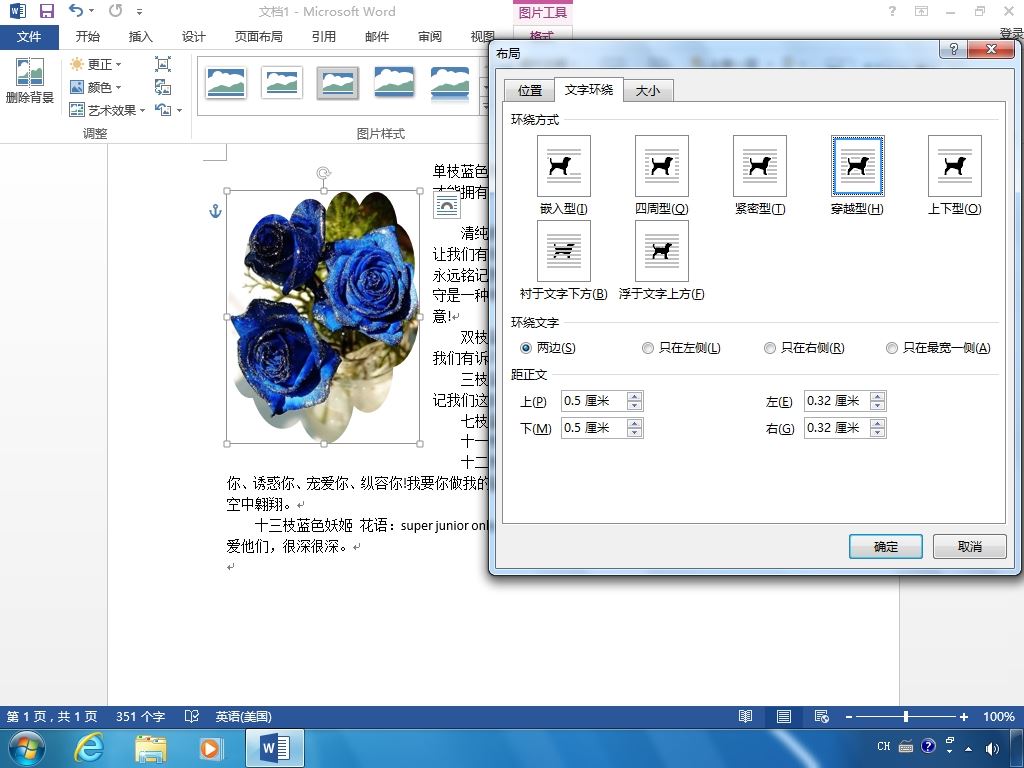The image size is (1024, 768).
Task: Click Cancel (取消) in layout dialog
Action: click(970, 547)
